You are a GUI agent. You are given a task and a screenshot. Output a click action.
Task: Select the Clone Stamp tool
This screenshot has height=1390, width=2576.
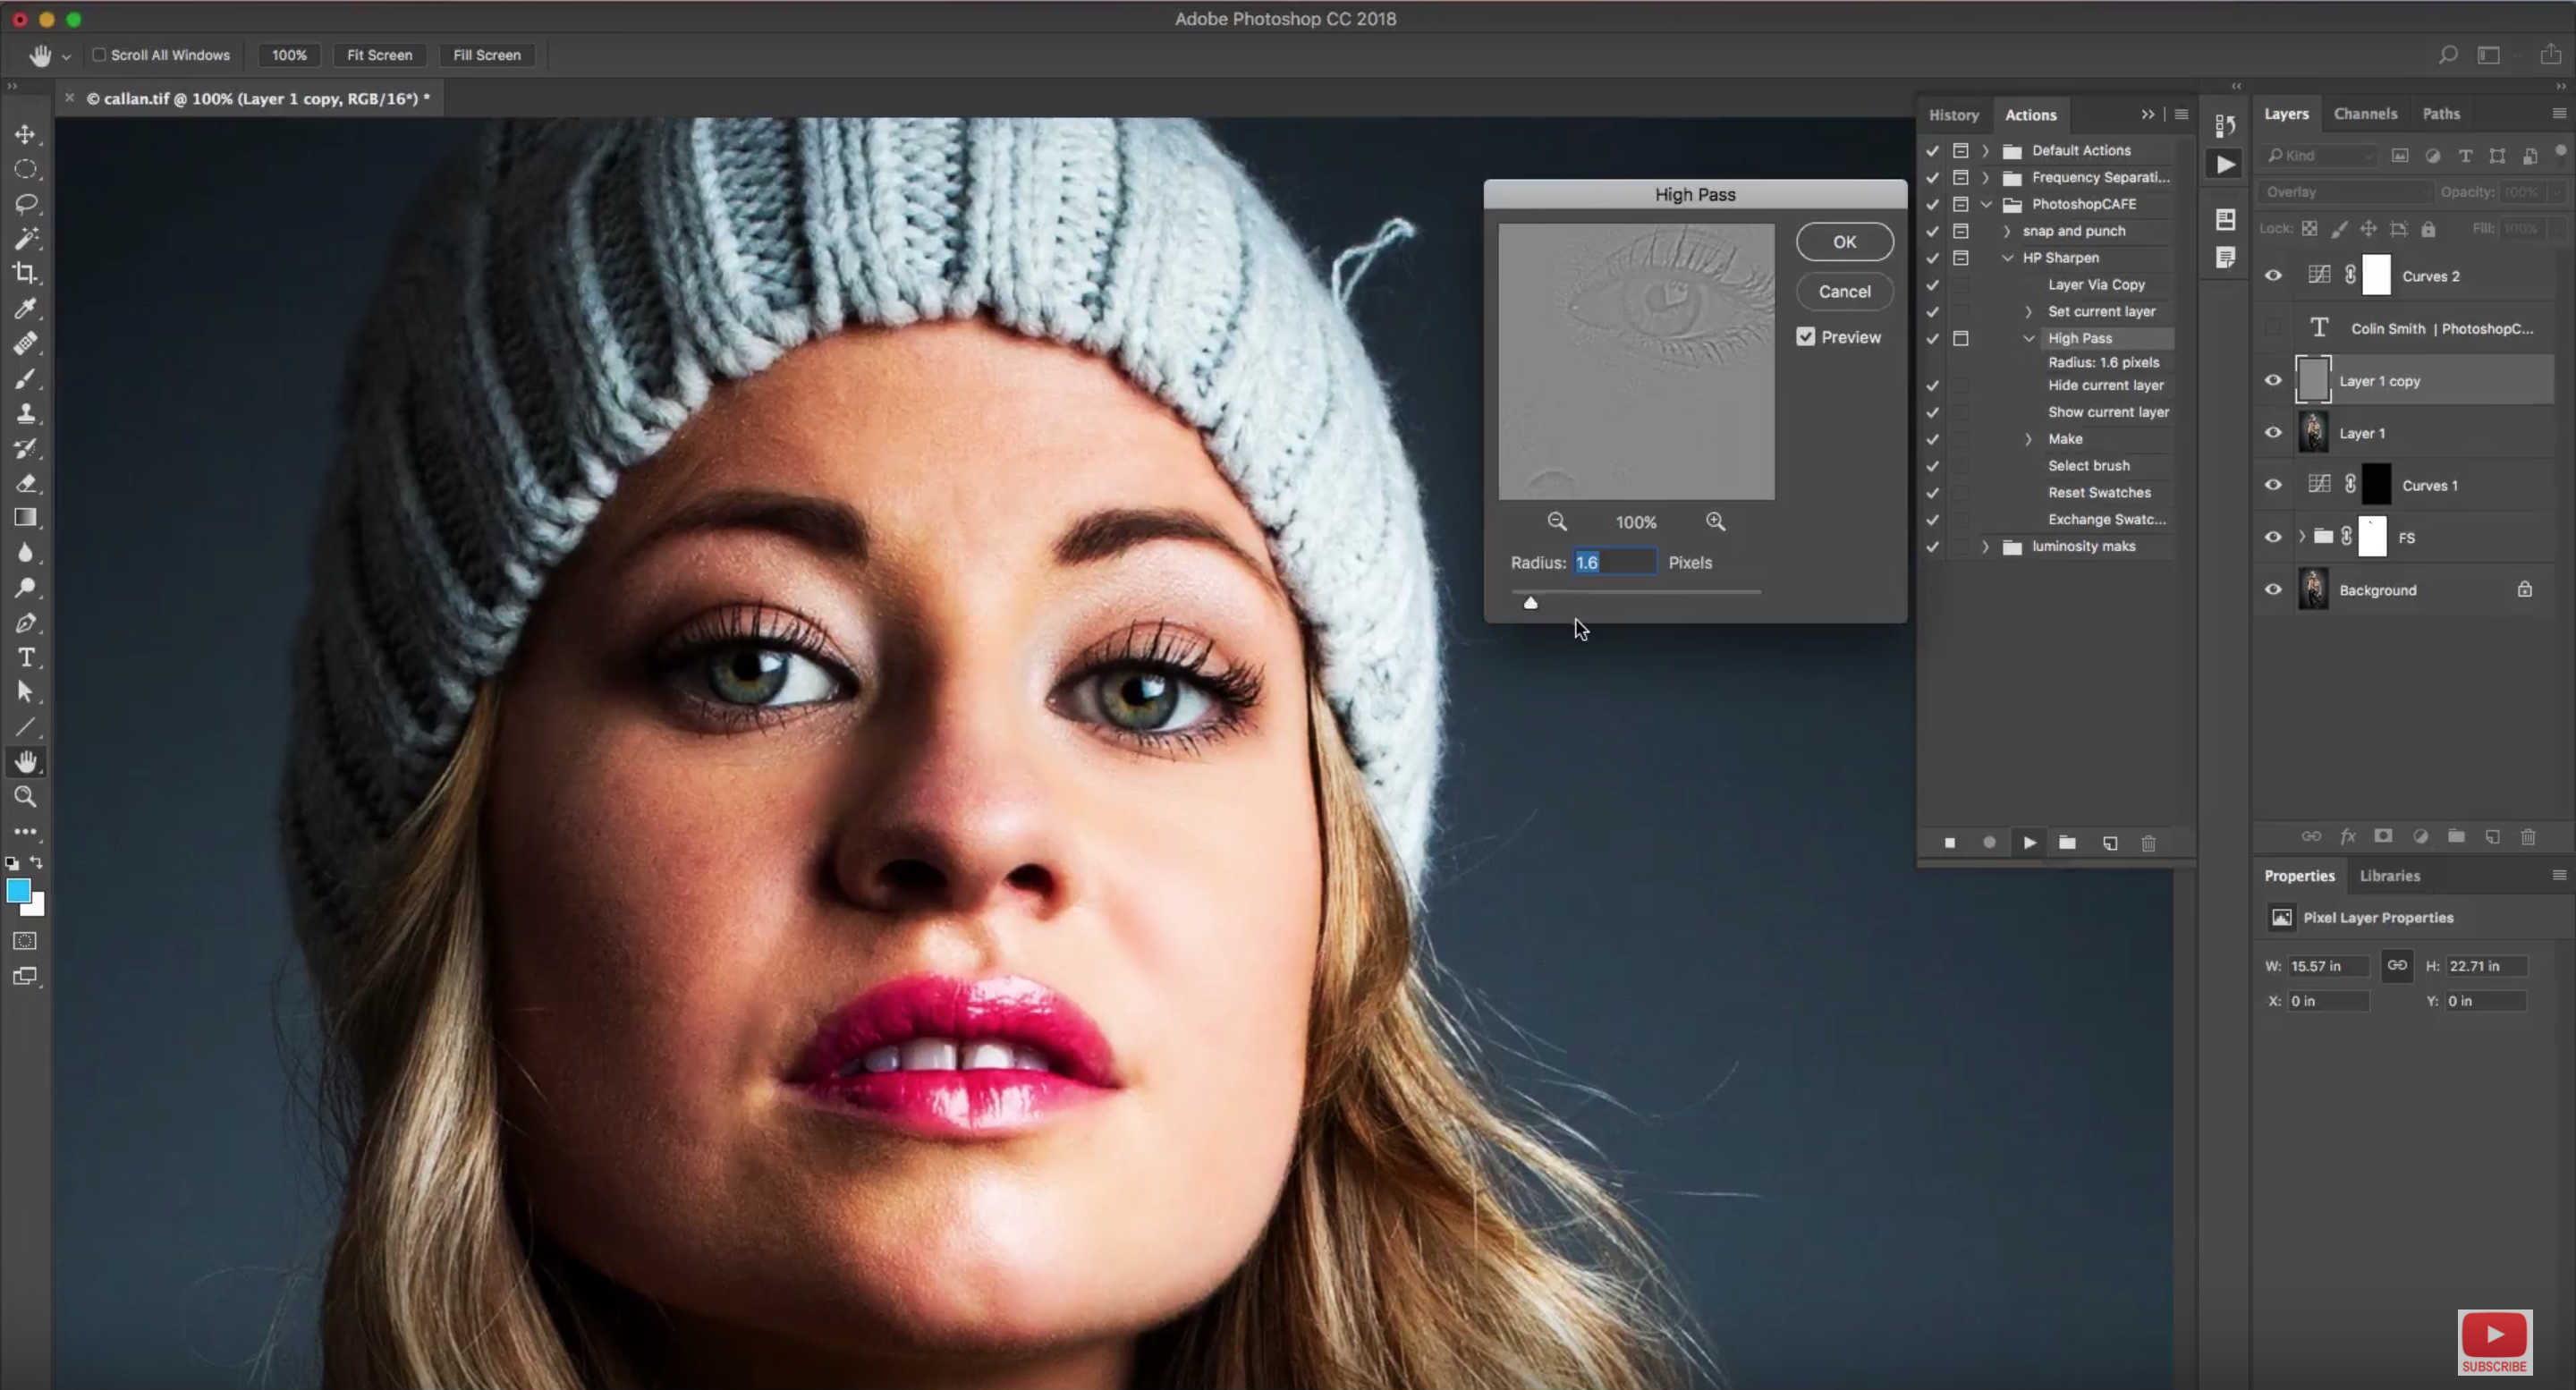click(25, 413)
